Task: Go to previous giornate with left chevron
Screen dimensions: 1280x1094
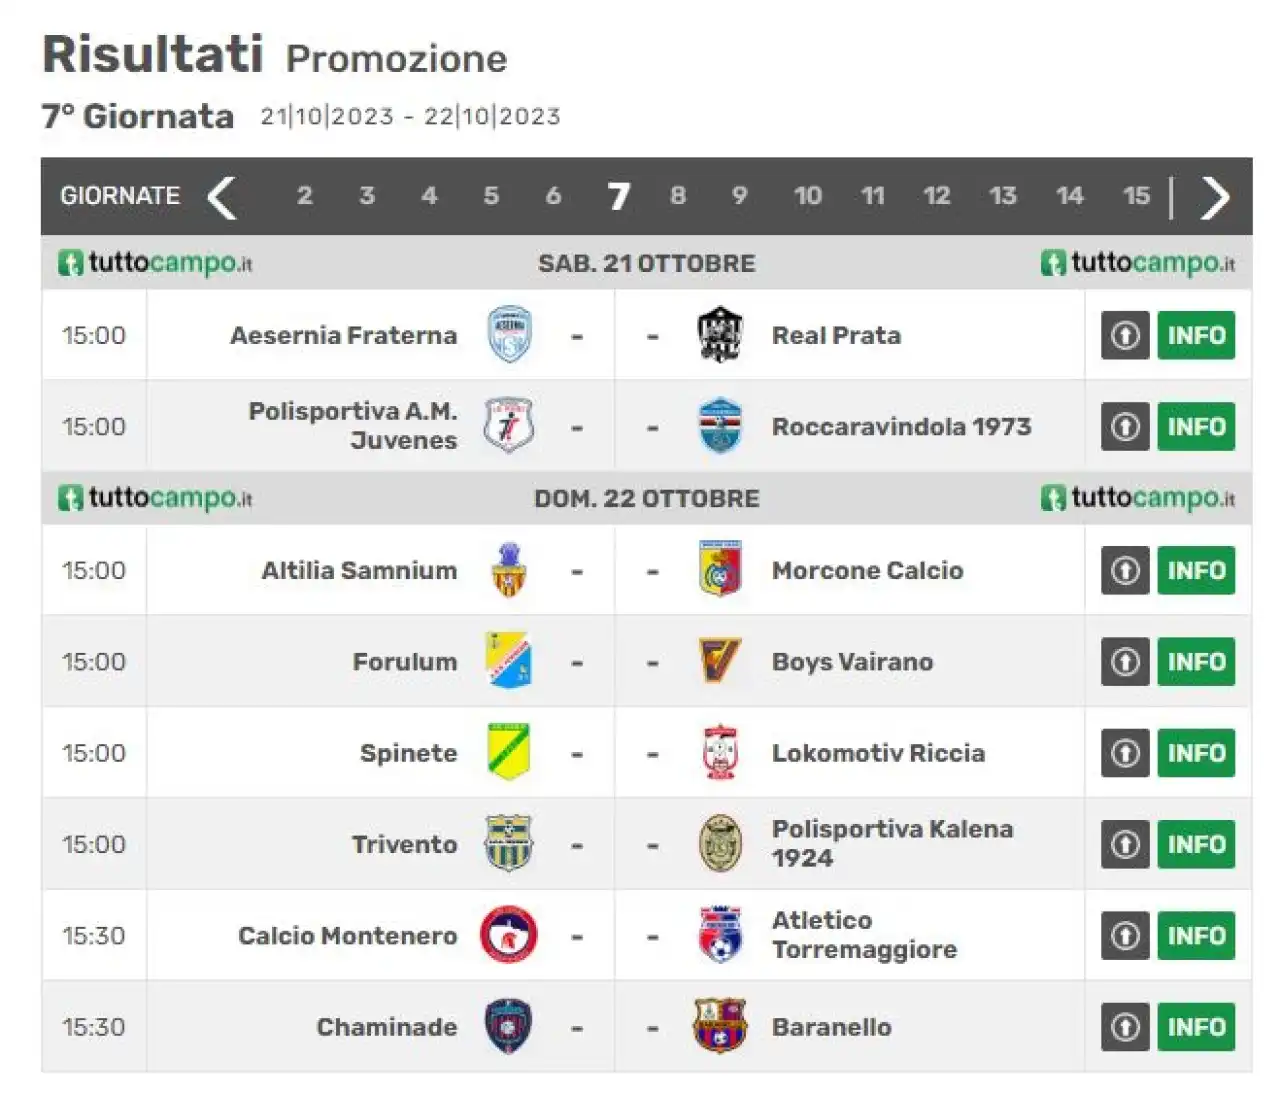Action: point(222,196)
